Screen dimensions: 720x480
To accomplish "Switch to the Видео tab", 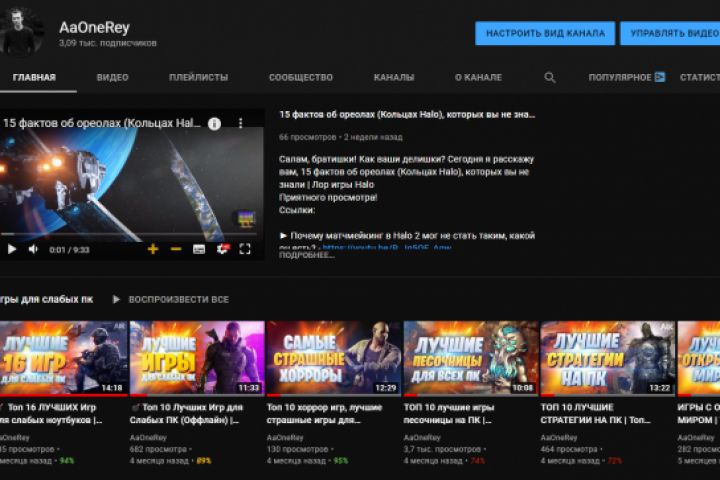I will pos(112,78).
